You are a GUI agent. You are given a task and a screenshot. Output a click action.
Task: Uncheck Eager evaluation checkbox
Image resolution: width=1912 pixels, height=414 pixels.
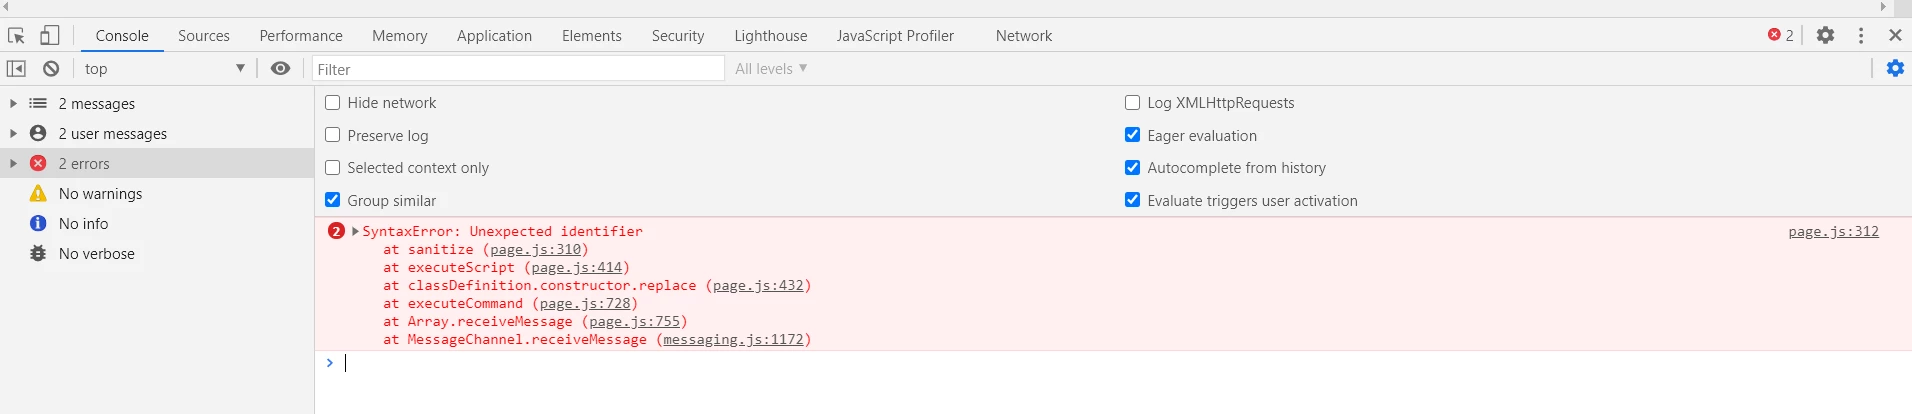pos(1132,135)
